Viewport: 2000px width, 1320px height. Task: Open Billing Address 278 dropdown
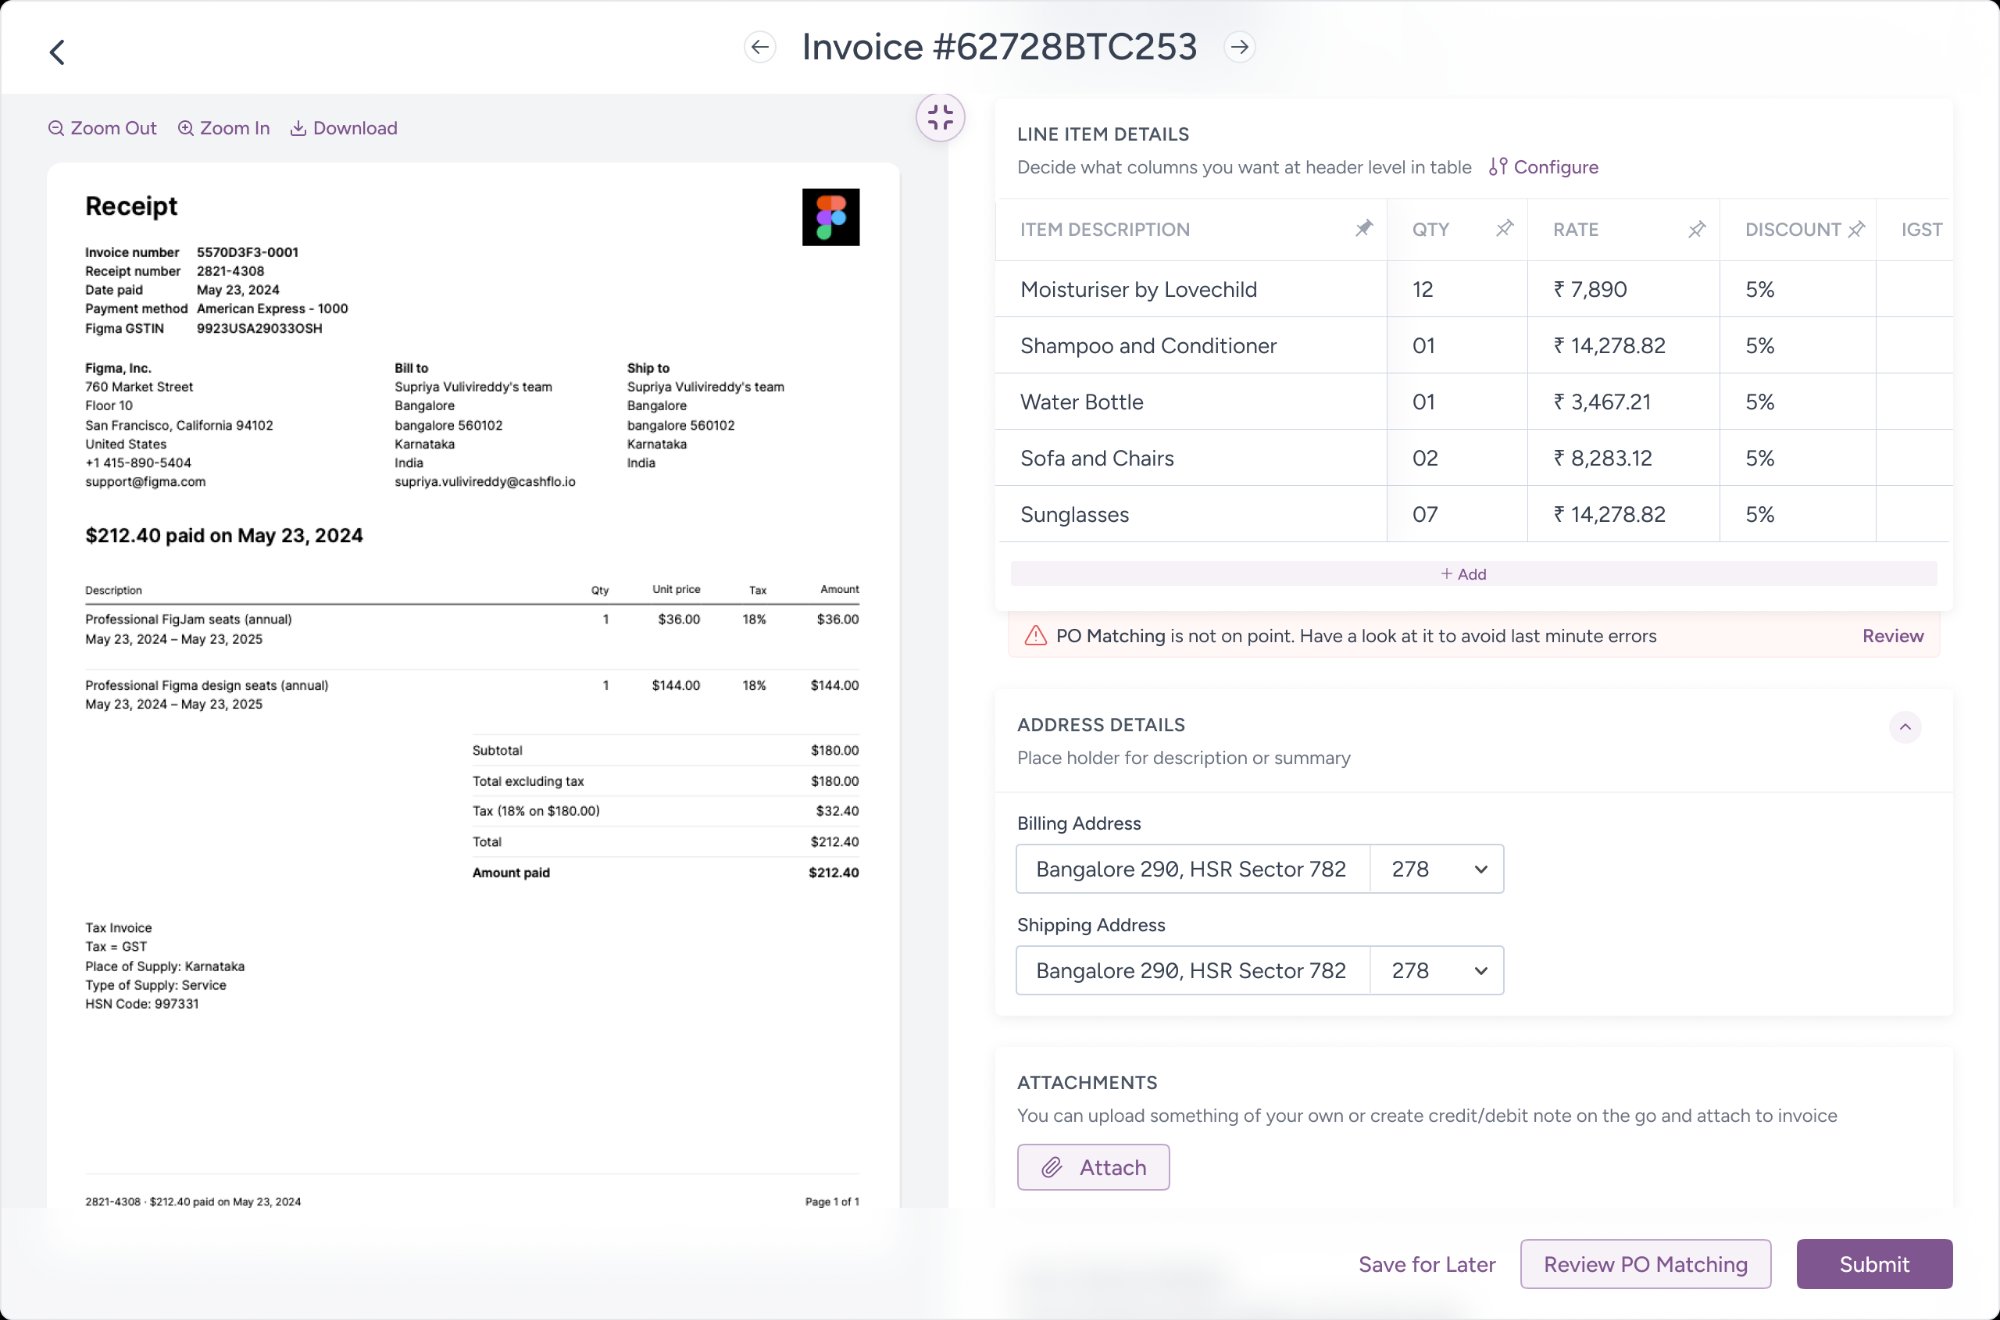pyautogui.click(x=1437, y=869)
